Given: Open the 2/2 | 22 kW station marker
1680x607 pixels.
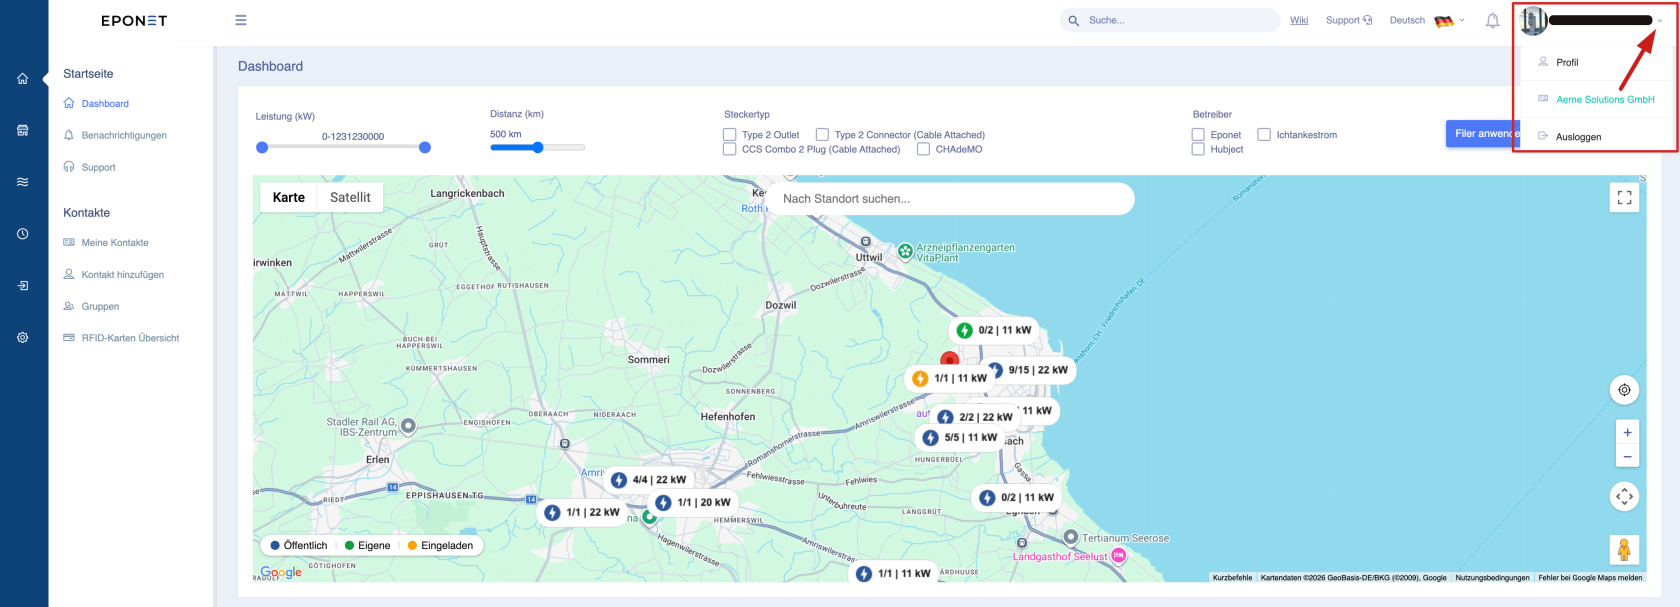Looking at the screenshot, I should click(x=975, y=417).
